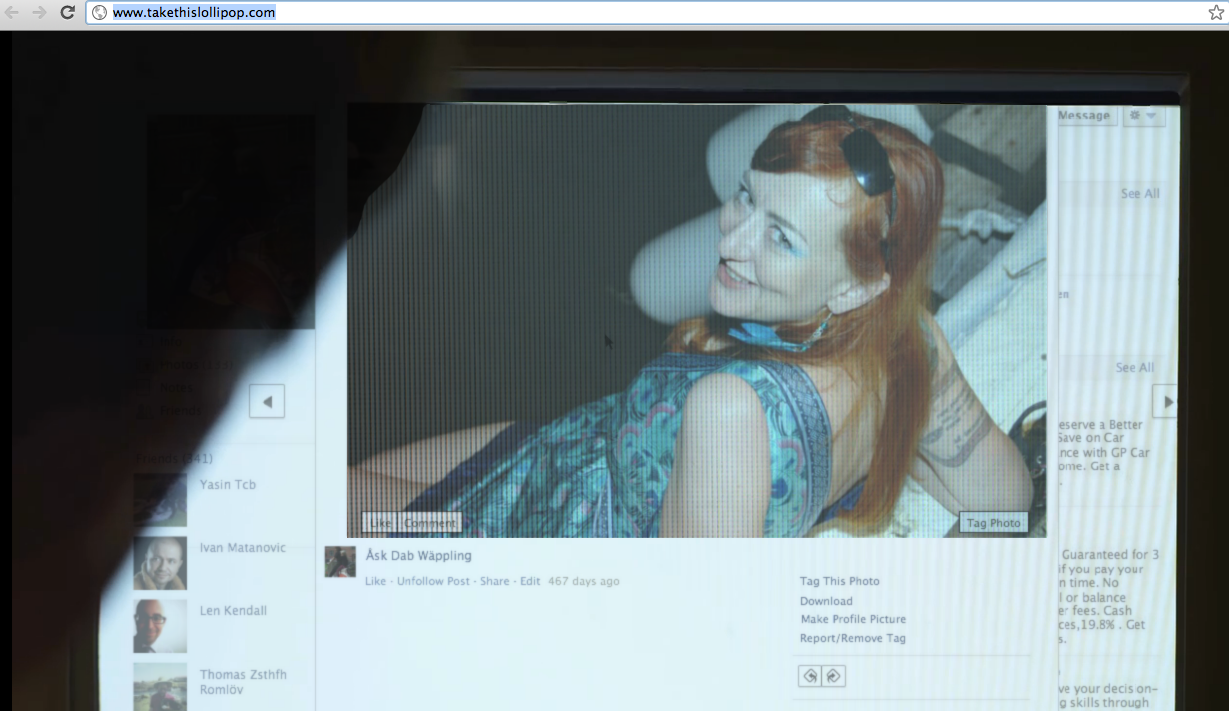Click the name Yasin Tcb

(x=228, y=485)
